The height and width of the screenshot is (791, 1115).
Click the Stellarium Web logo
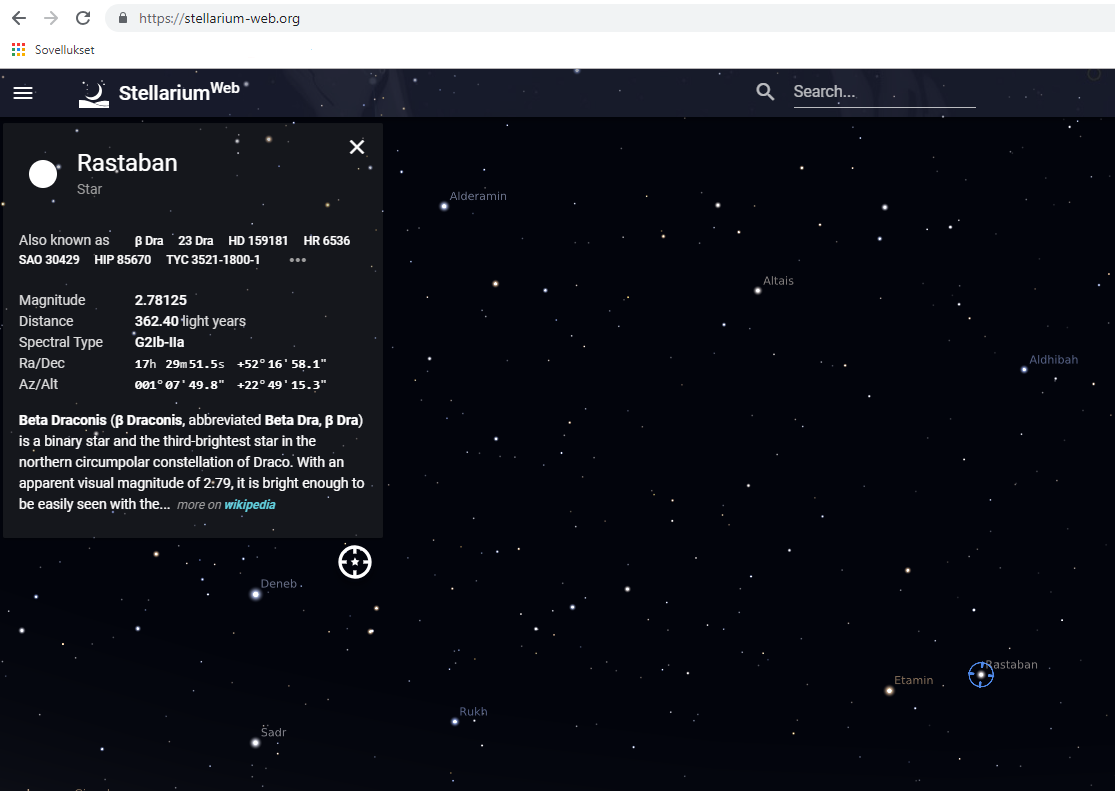click(160, 93)
